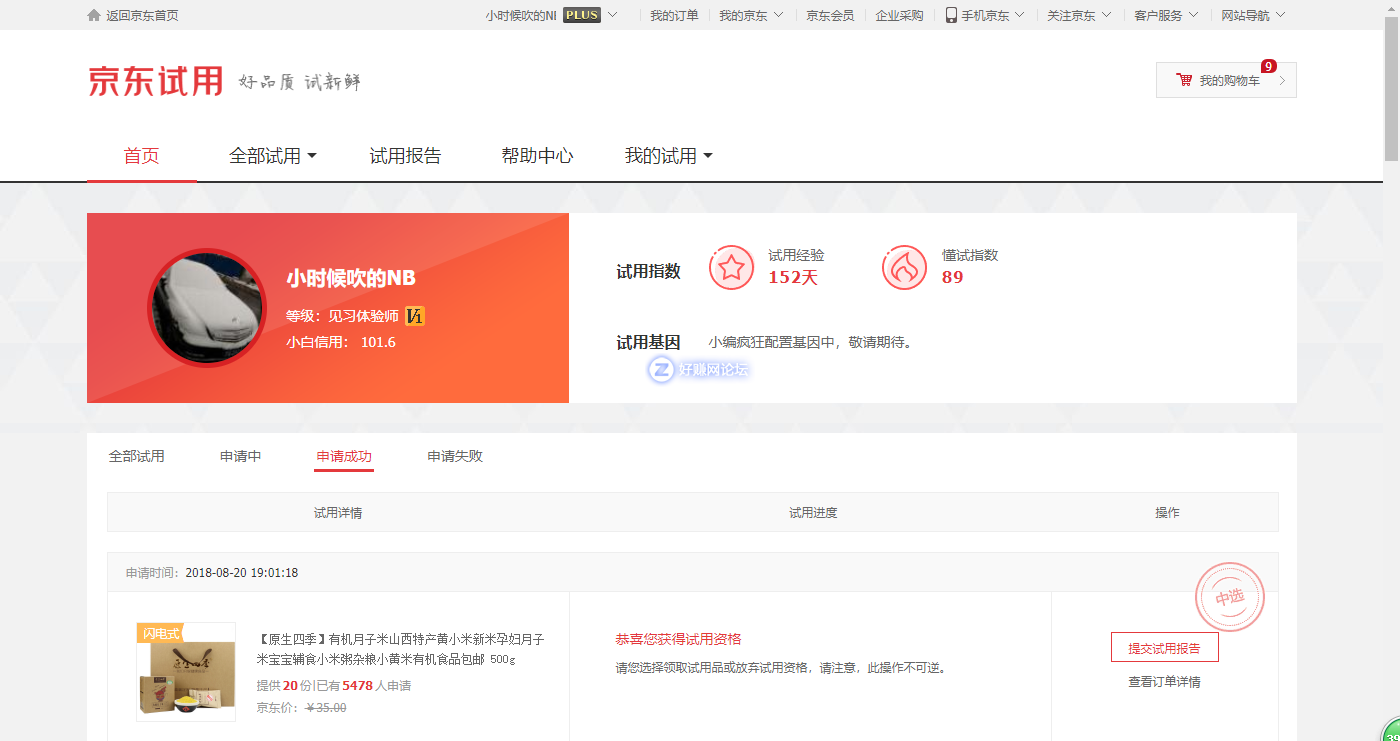Click 恭喜您获得试用资格 status text
The height and width of the screenshot is (741, 1400).
(678, 639)
